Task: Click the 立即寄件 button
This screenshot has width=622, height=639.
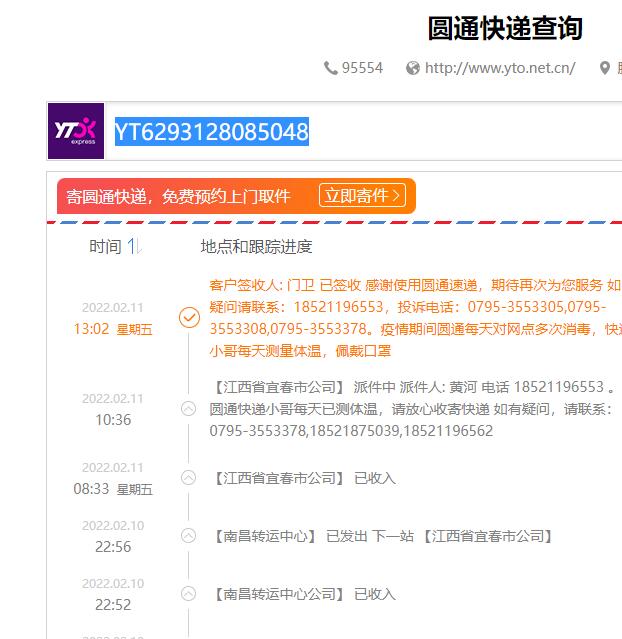Action: point(362,196)
